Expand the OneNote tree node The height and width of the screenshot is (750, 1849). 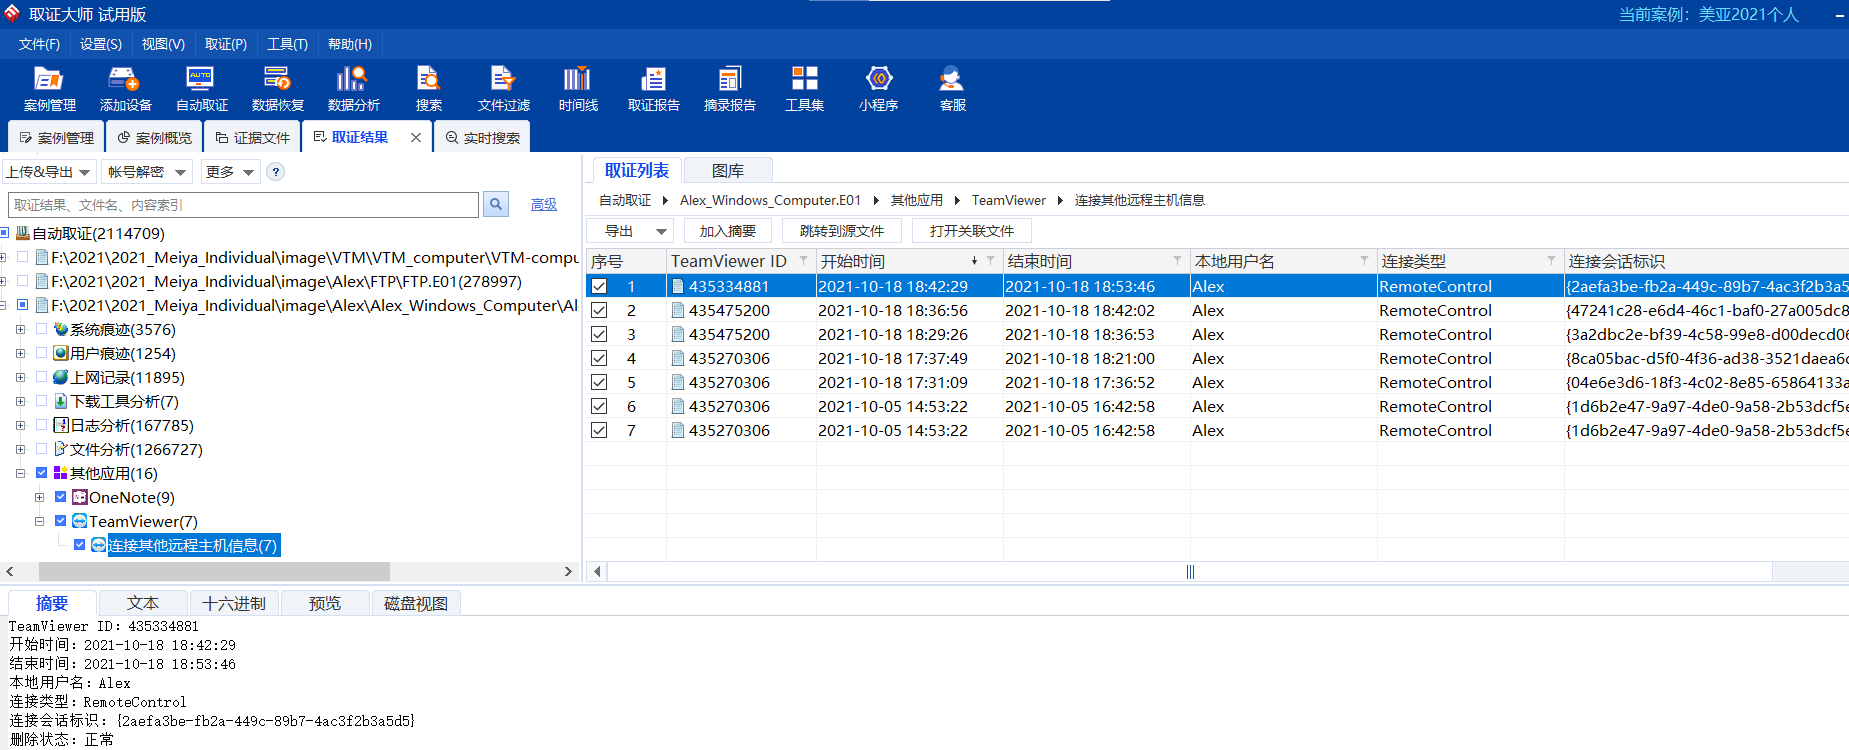[39, 497]
